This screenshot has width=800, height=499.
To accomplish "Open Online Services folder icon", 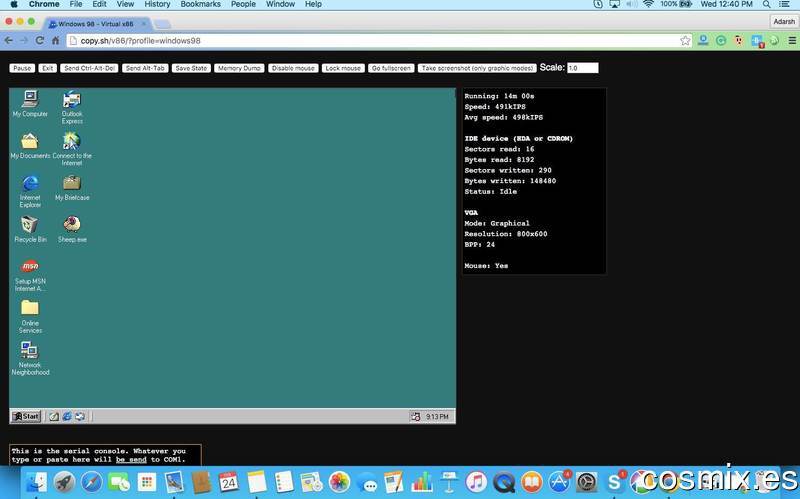I will click(x=30, y=317).
